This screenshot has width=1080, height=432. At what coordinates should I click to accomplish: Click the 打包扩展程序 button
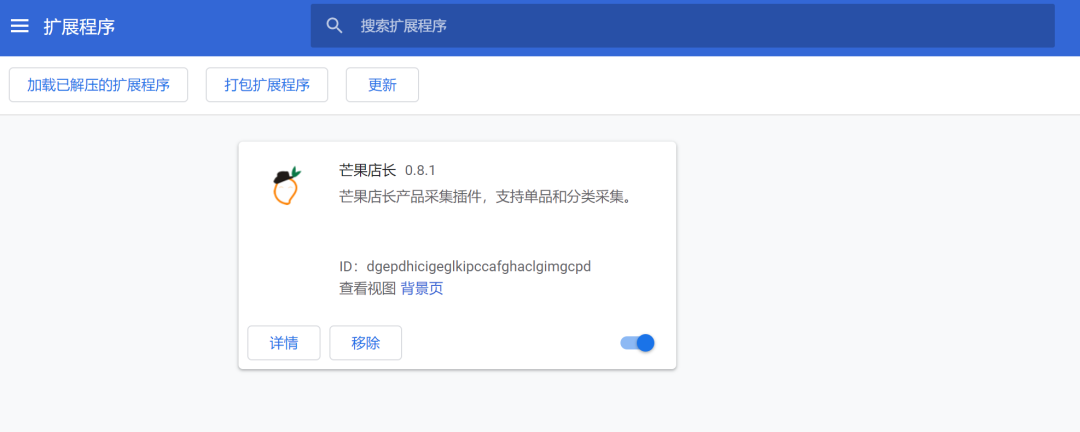(267, 85)
